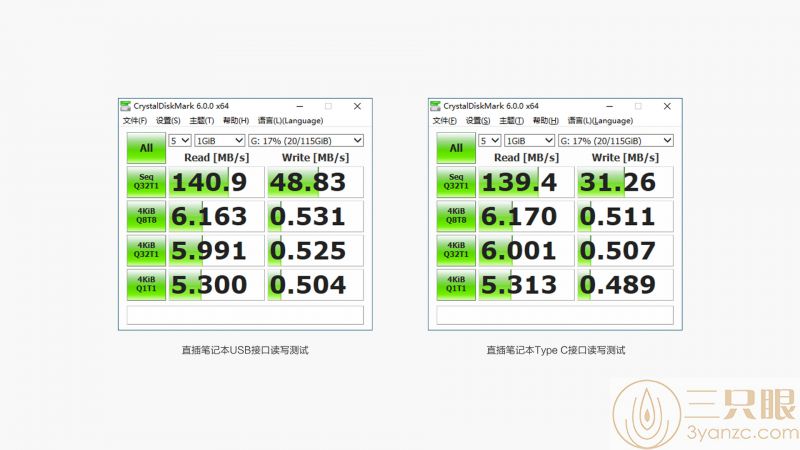Minimize the right CrystalDiskMark window
The width and height of the screenshot is (800, 450).
click(610, 106)
